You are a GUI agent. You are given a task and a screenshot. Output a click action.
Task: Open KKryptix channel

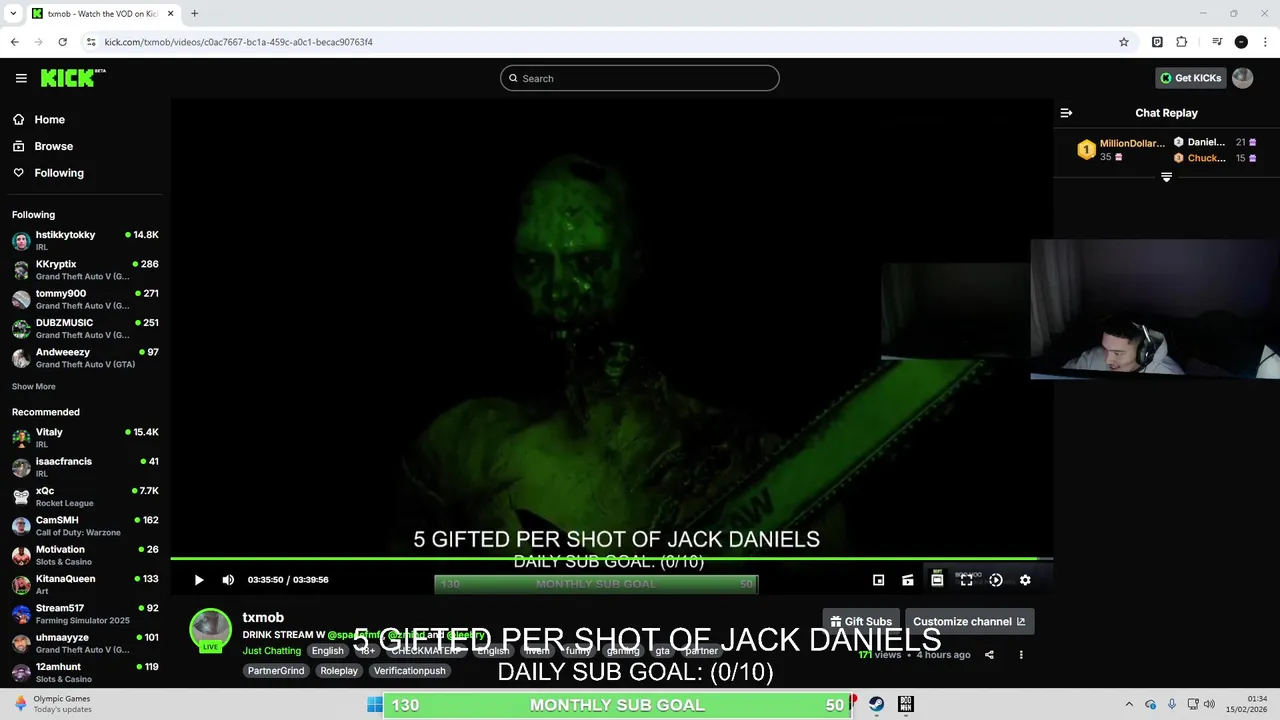(85, 270)
